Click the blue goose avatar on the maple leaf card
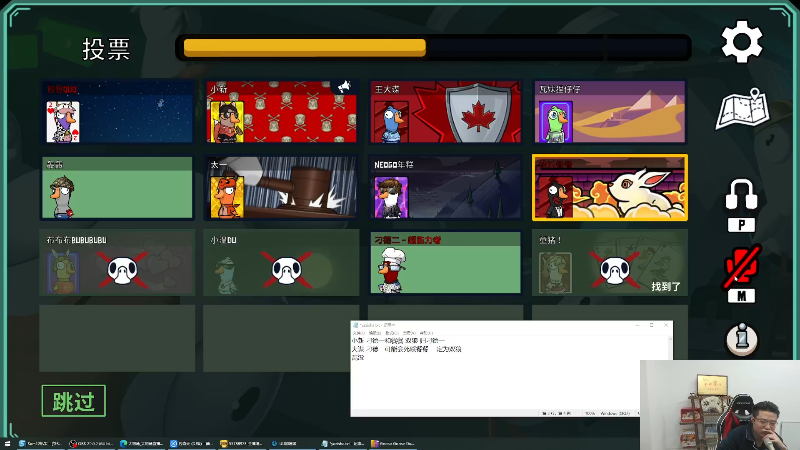The image size is (800, 450). [391, 122]
